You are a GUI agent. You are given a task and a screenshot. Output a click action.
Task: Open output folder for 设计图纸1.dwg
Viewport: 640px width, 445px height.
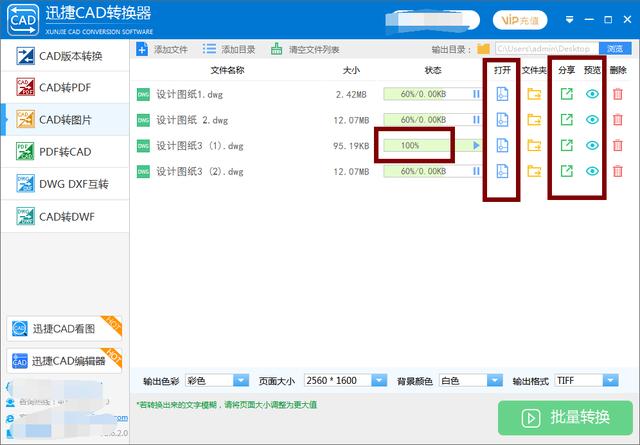tap(534, 94)
